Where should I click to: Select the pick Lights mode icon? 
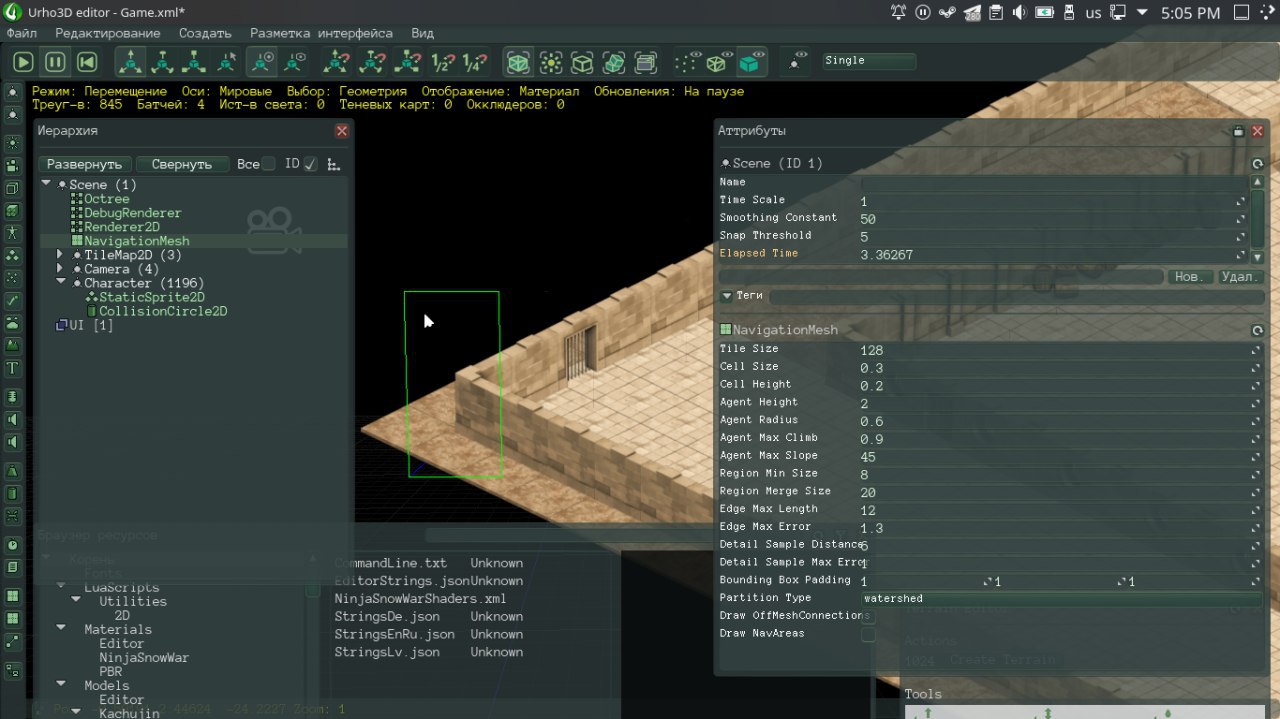coord(550,62)
